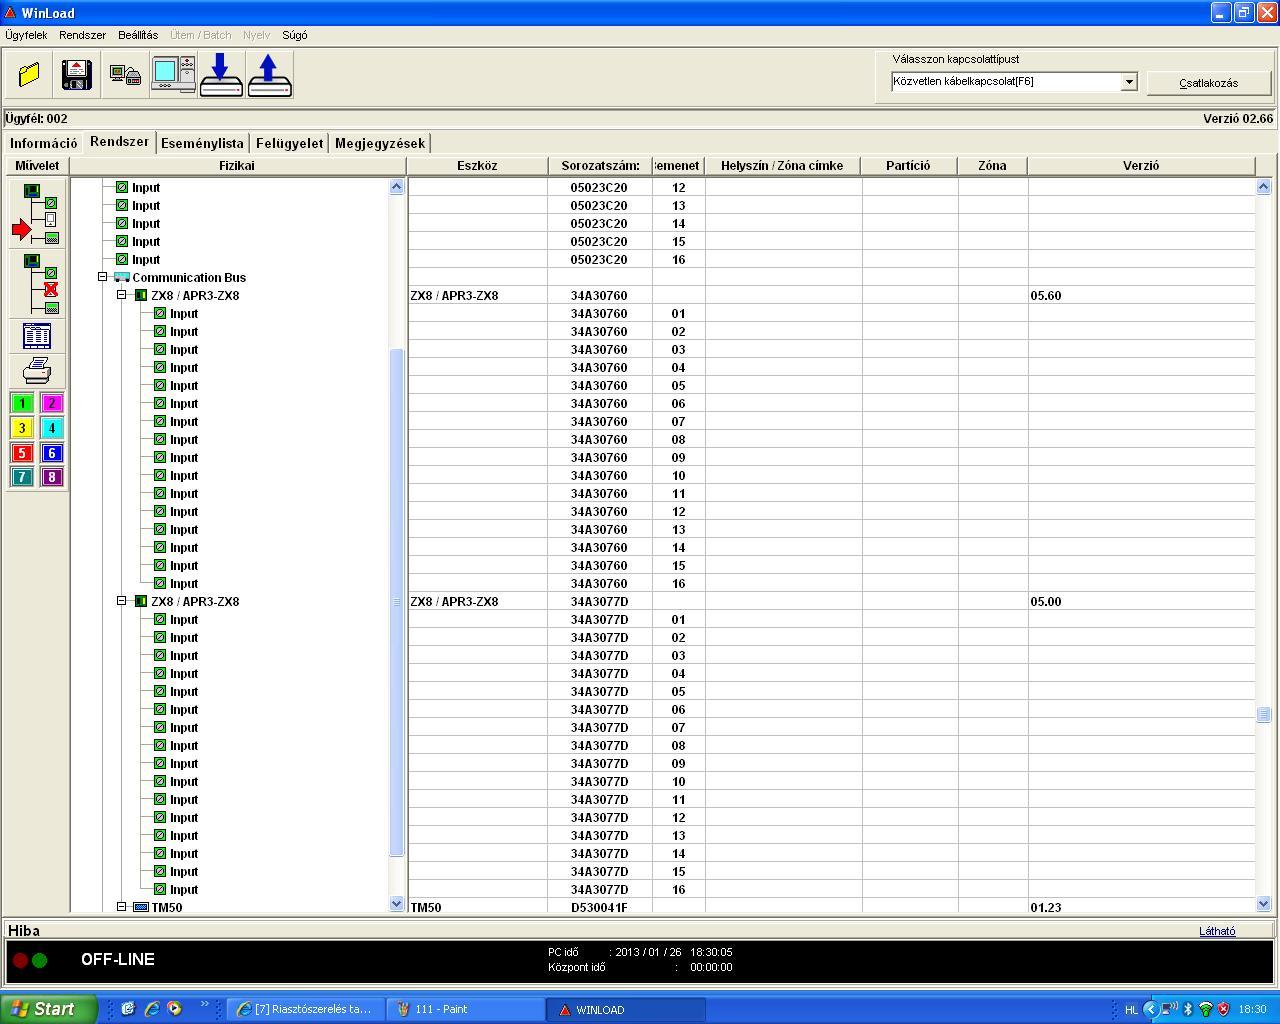1280x1024 pixels.
Task: Click the module tree icon with red X
Action: [37, 284]
